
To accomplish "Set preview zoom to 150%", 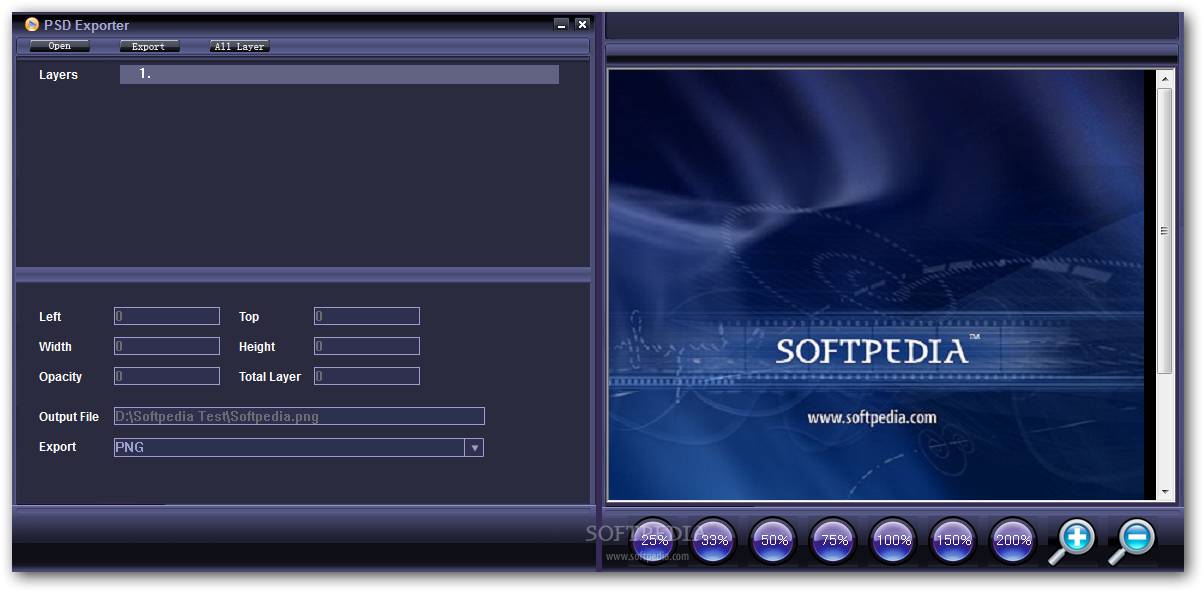I will (954, 540).
